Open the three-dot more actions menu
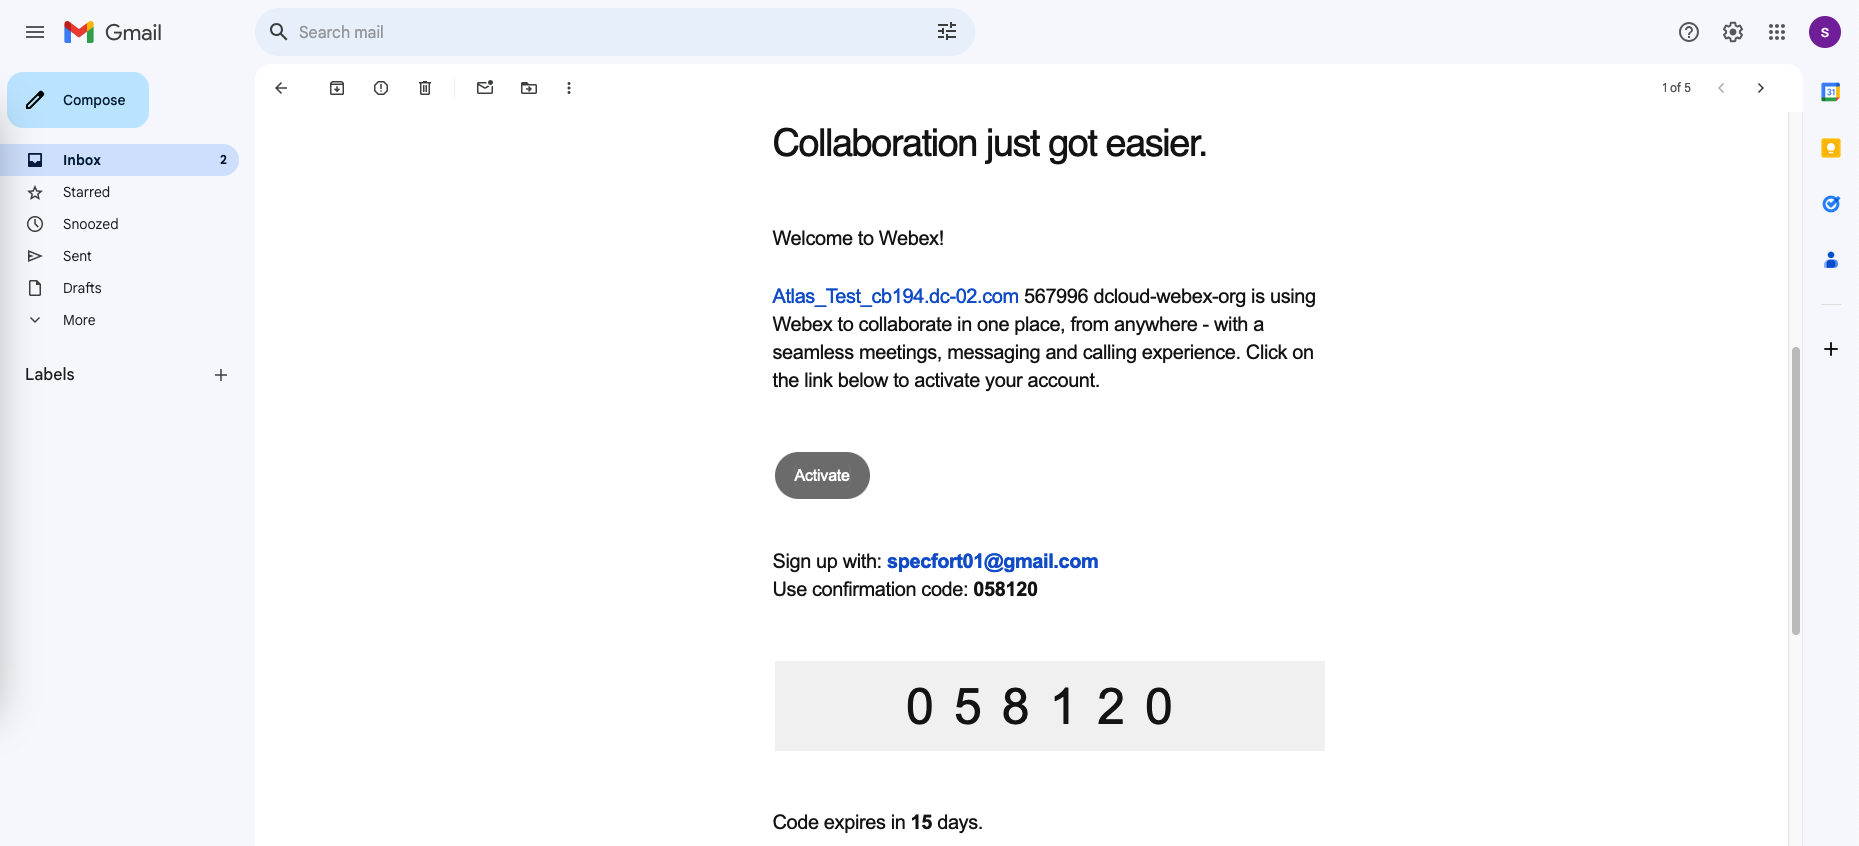The image size is (1859, 846). [569, 88]
